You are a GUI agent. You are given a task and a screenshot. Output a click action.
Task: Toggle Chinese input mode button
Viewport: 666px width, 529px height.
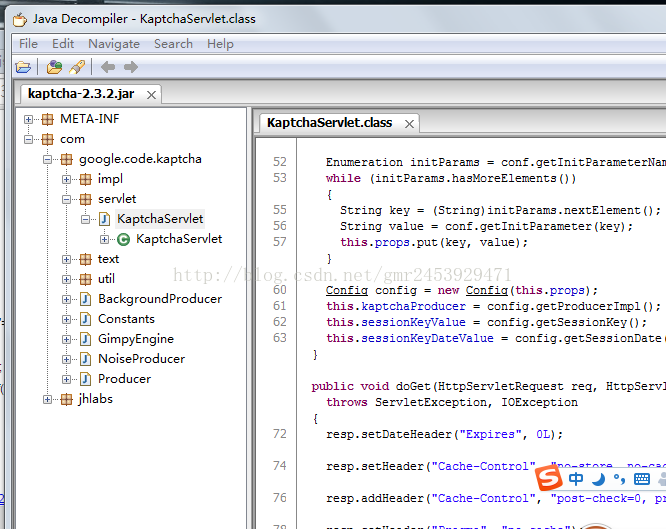[576, 479]
